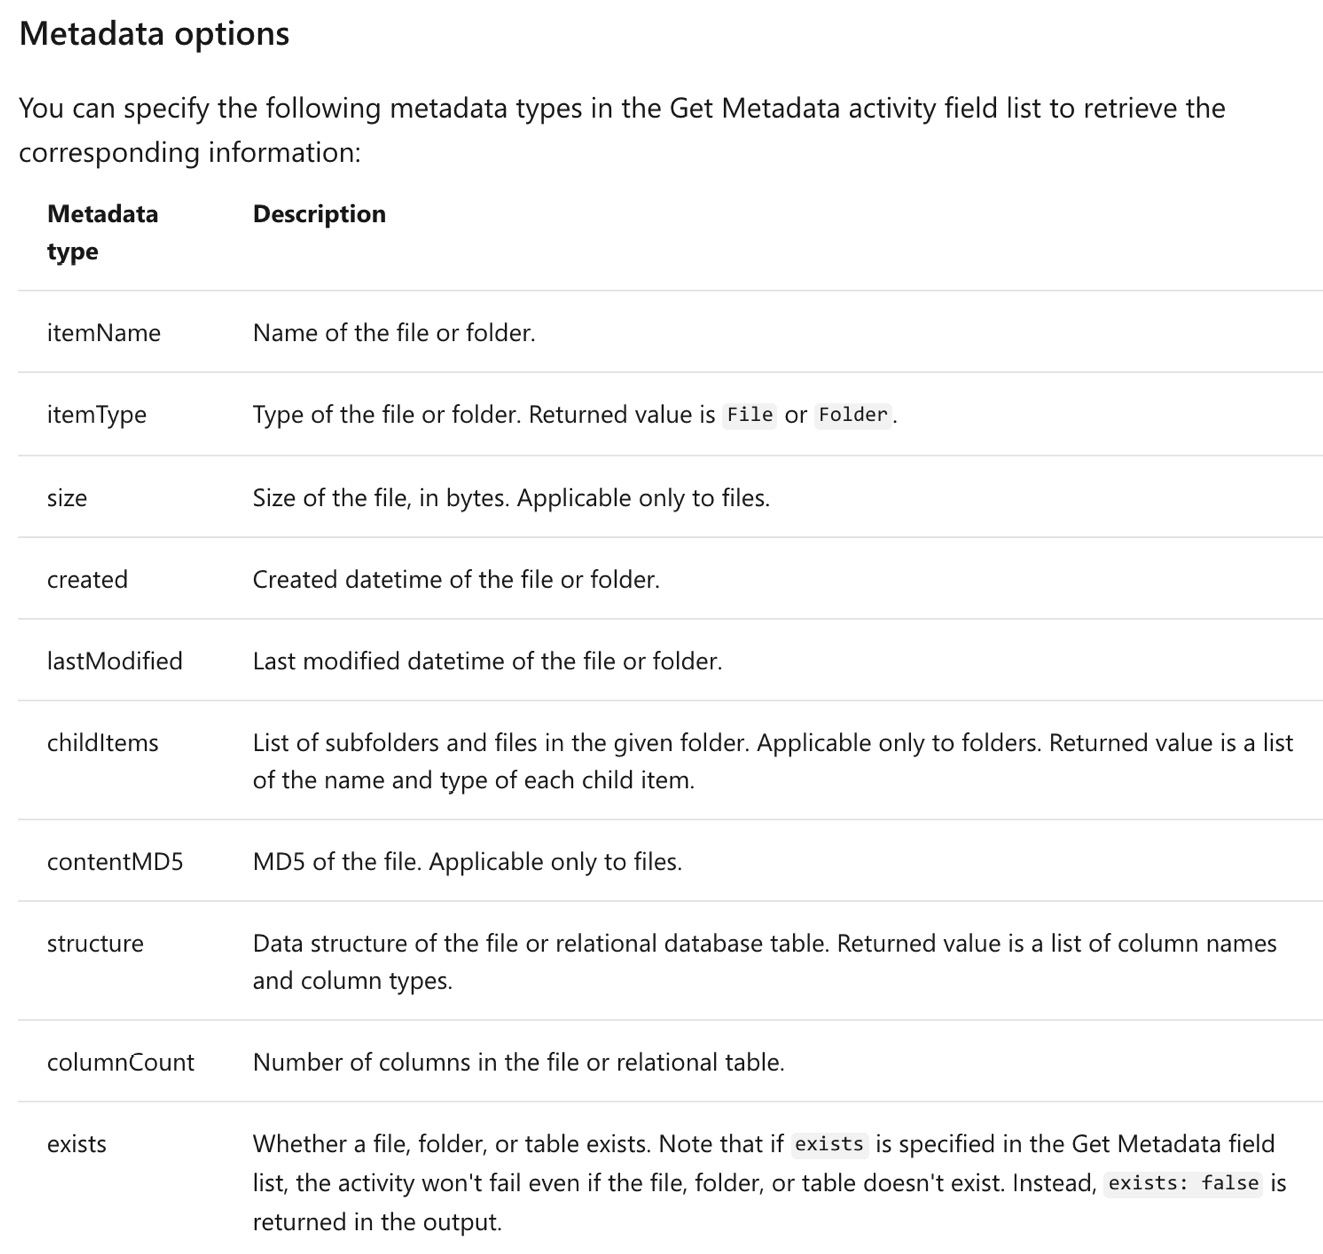Screen dimensions: 1323x1254
Task: Click the File inline code value
Action: pyautogui.click(x=750, y=415)
